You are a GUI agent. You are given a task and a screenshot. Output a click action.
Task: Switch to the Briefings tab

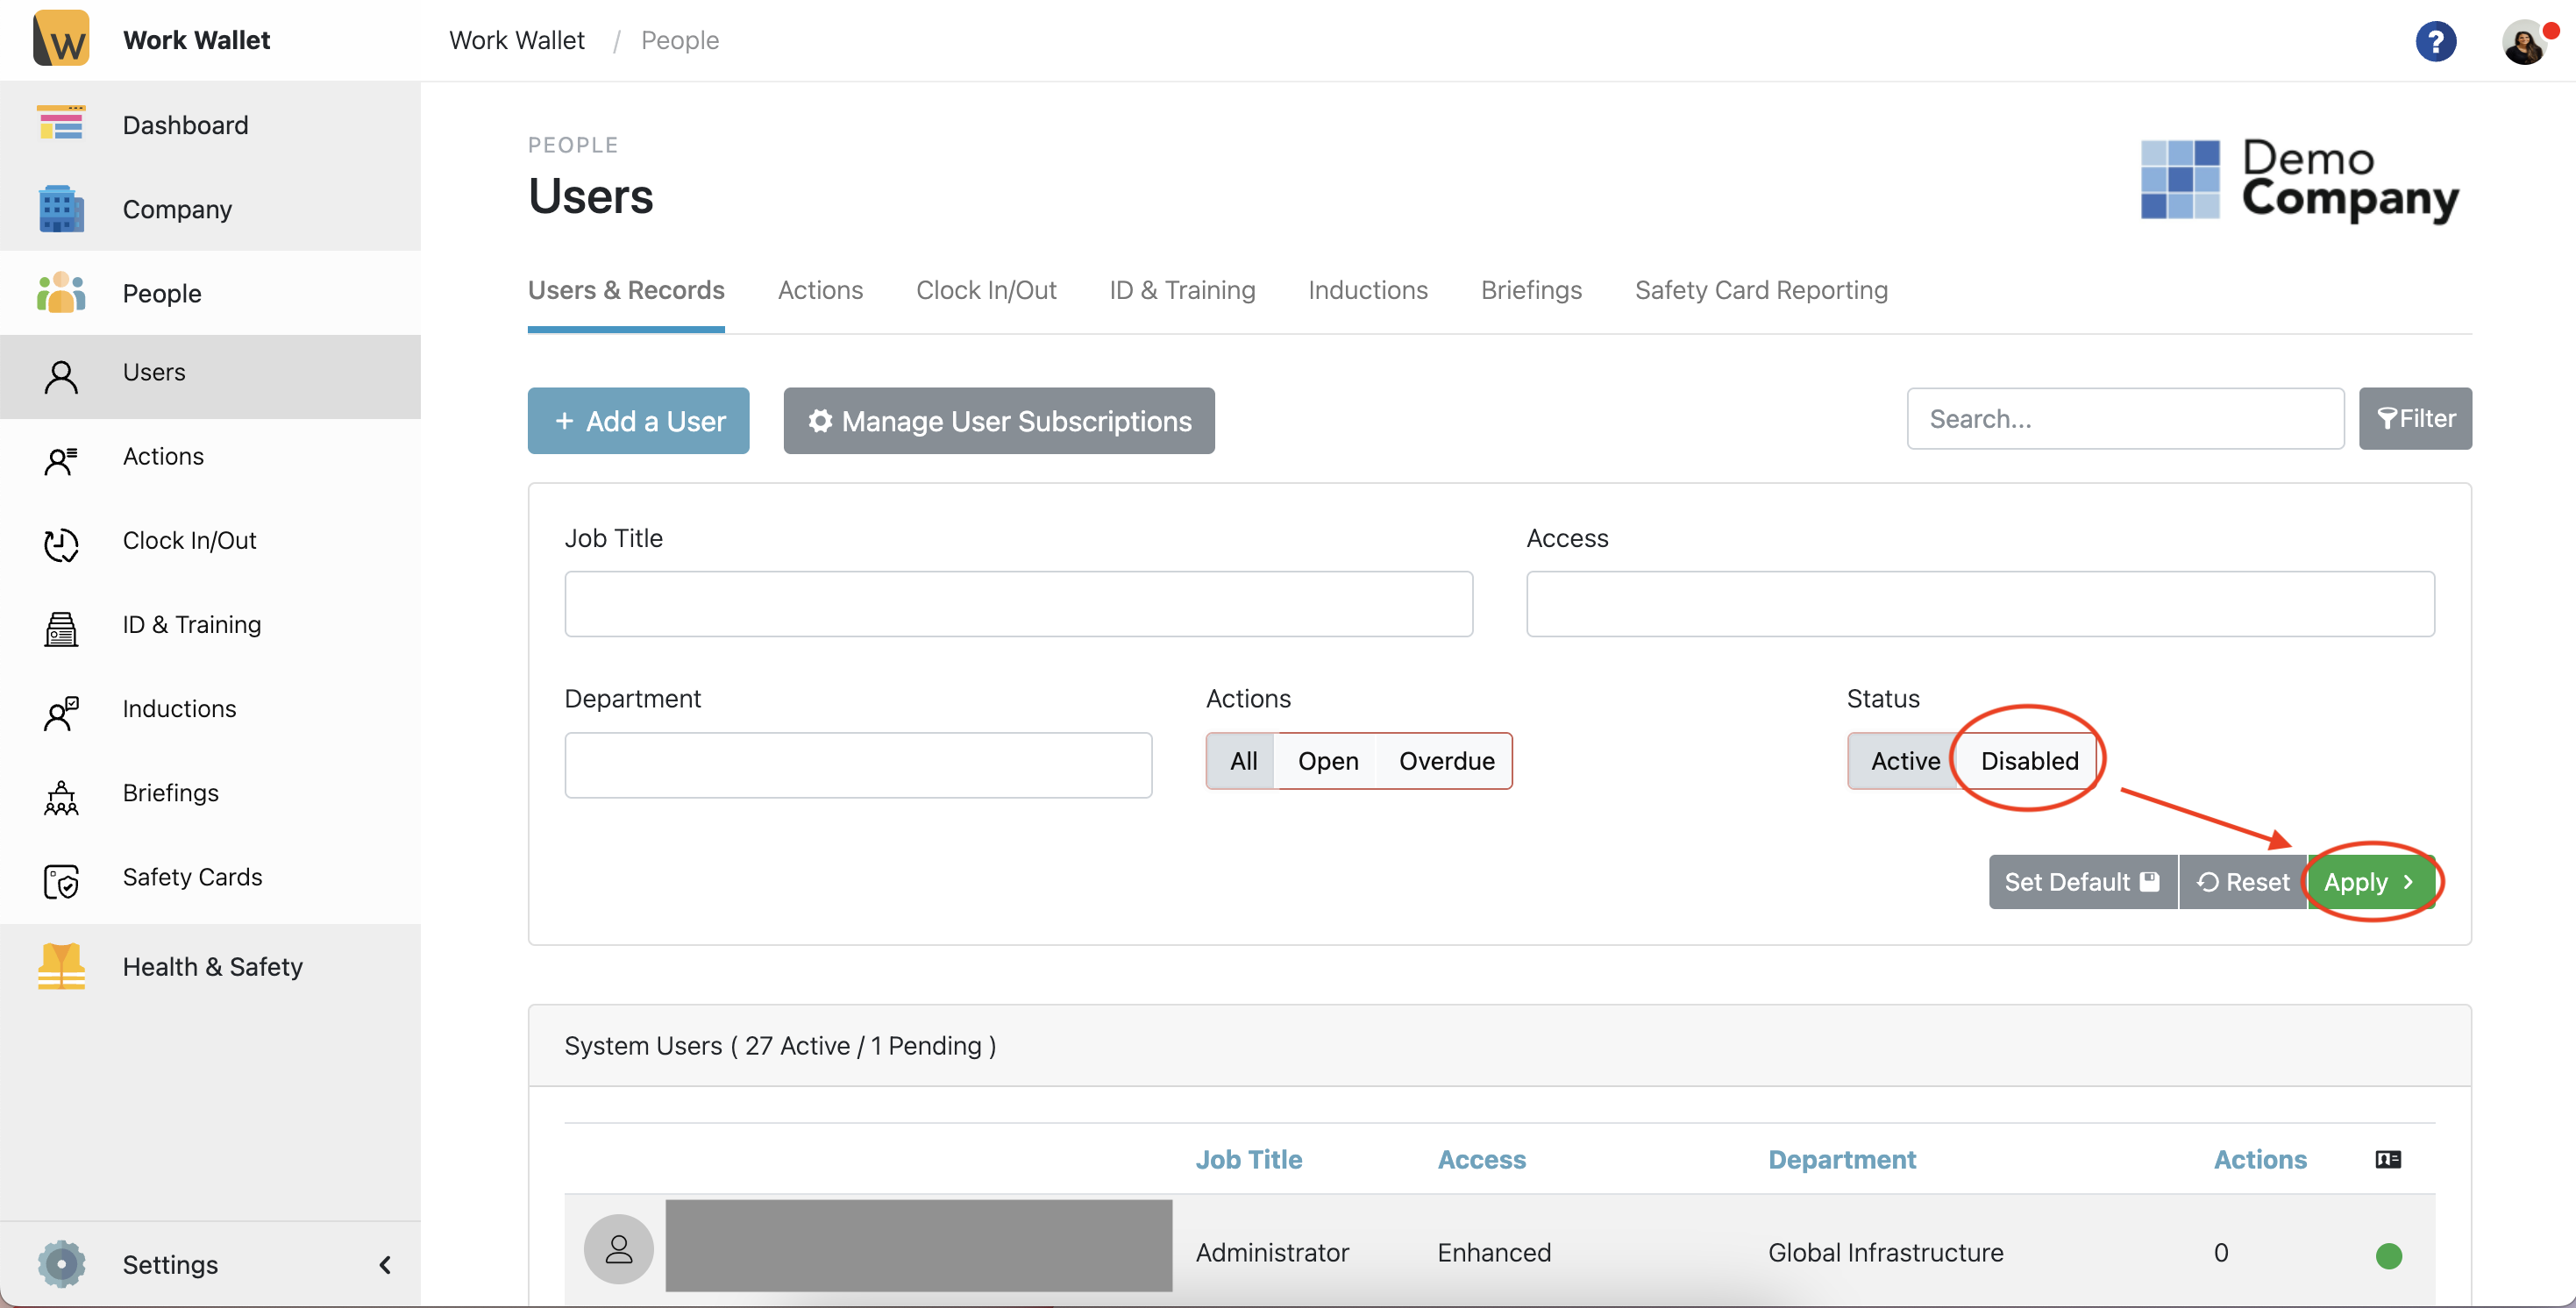click(1531, 290)
